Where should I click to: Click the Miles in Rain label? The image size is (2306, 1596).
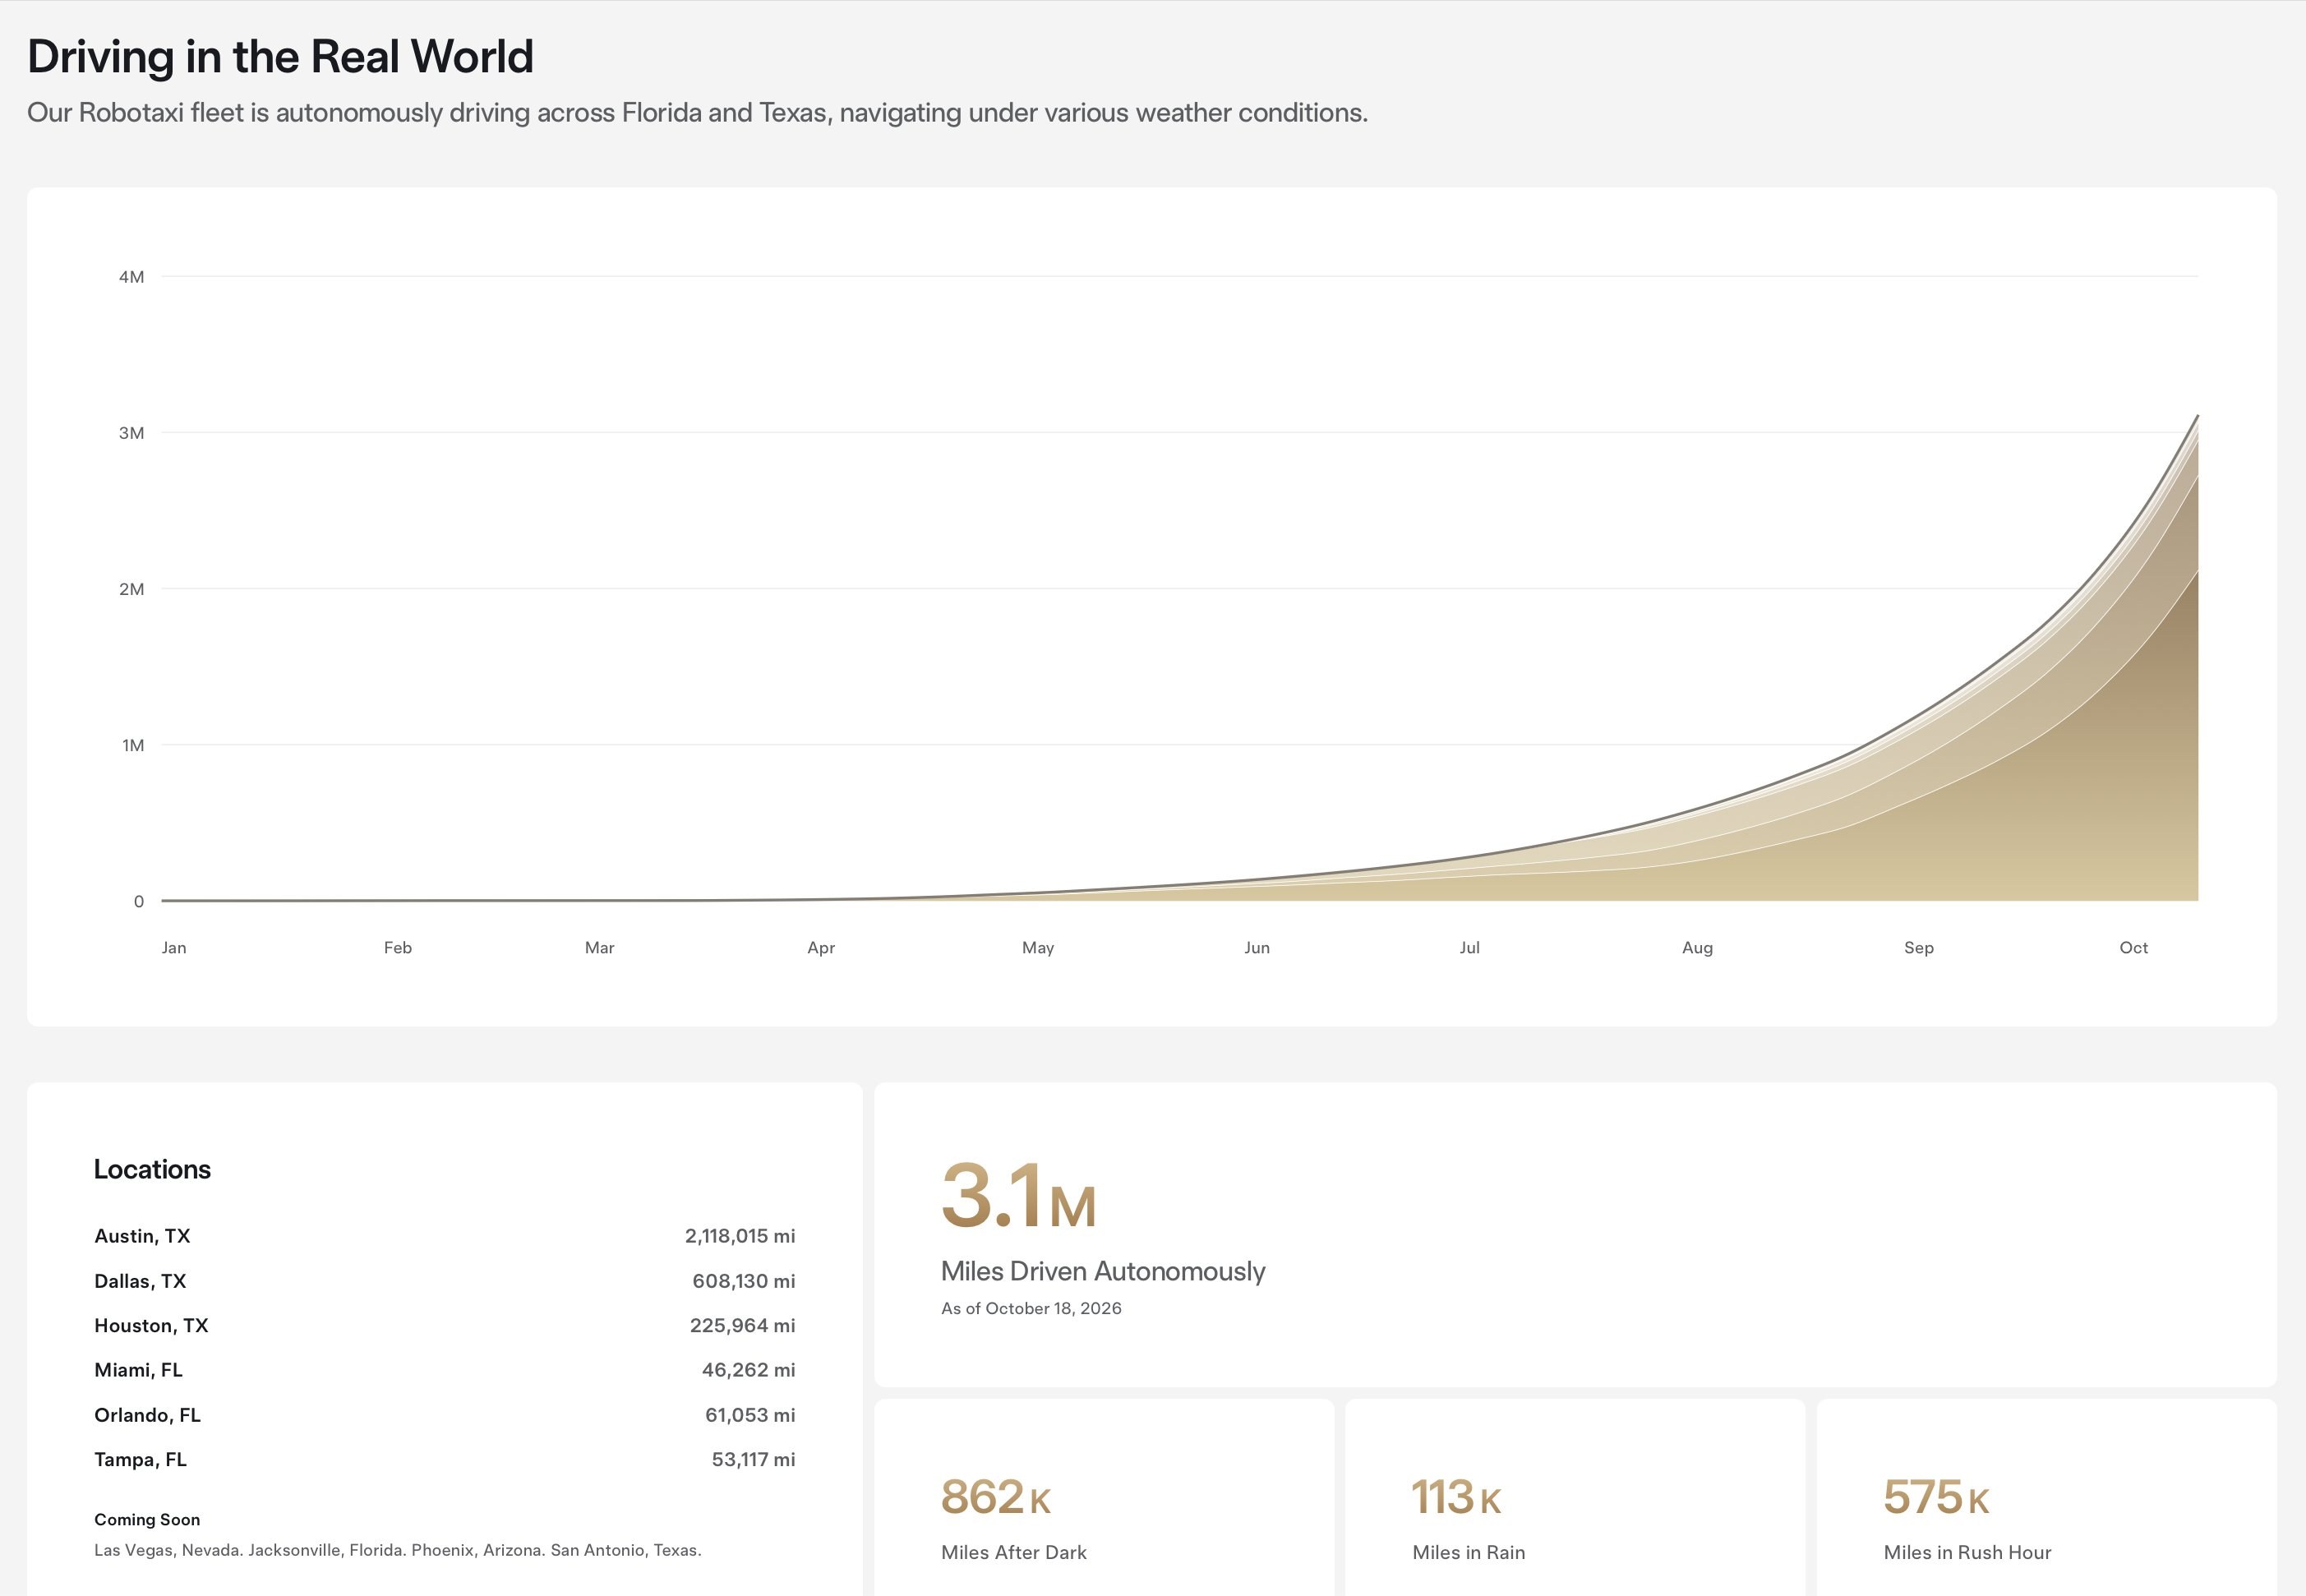pos(1469,1552)
